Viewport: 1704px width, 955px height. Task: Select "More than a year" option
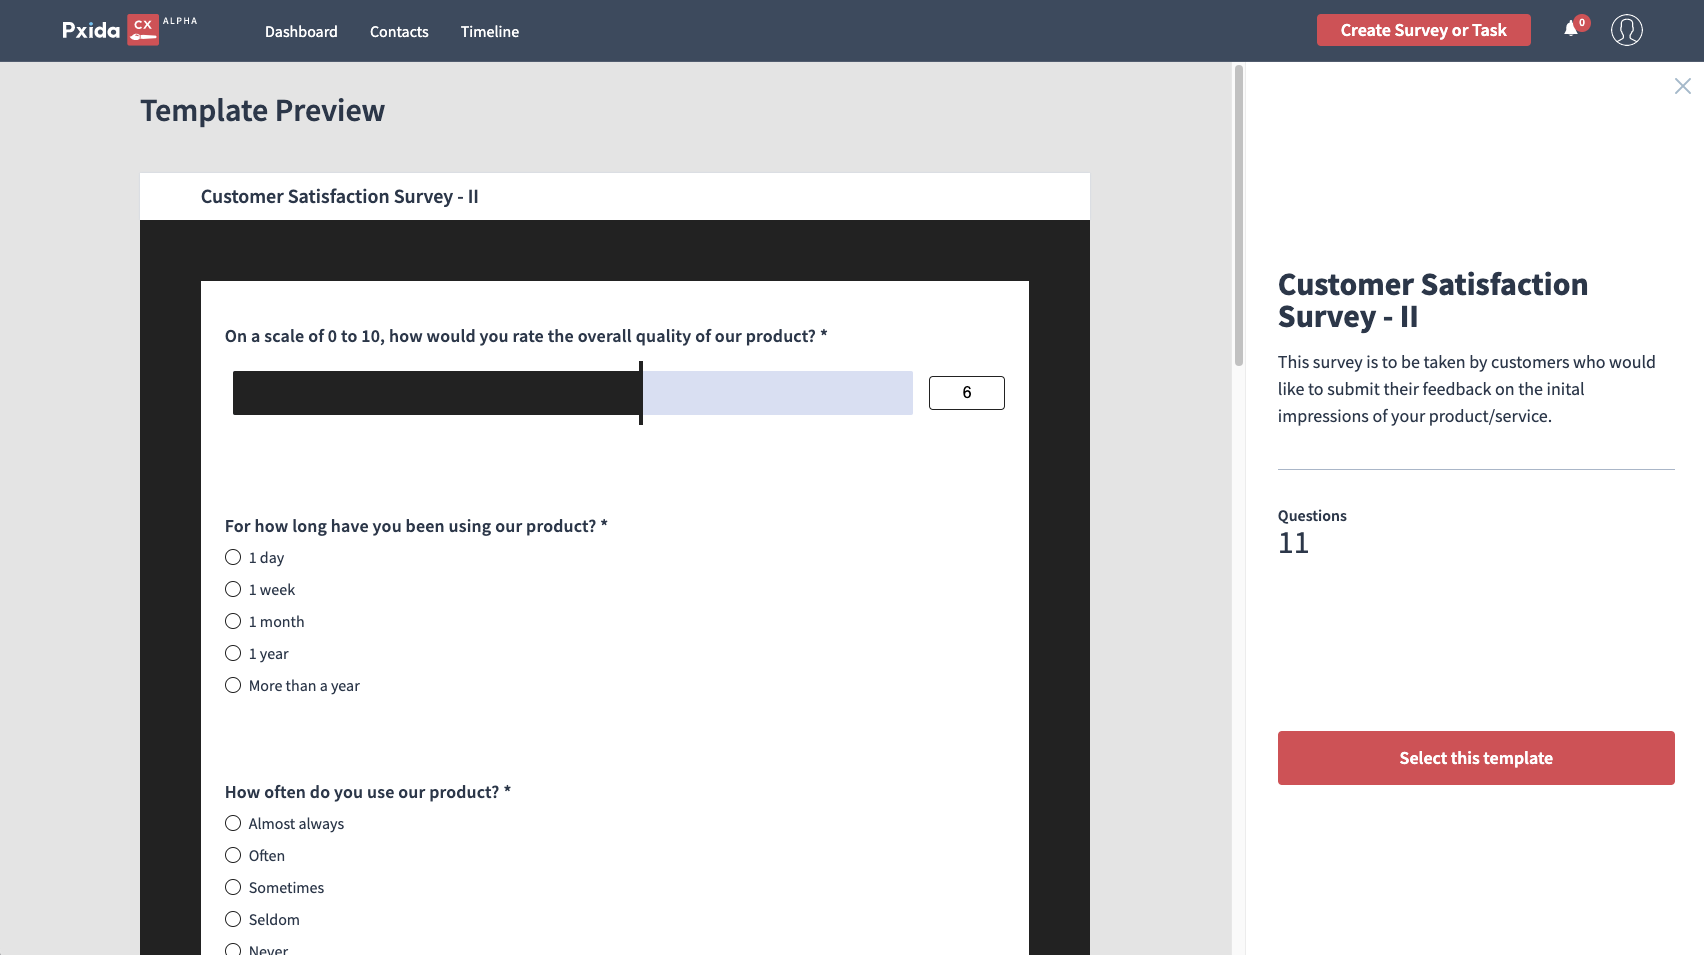(233, 686)
